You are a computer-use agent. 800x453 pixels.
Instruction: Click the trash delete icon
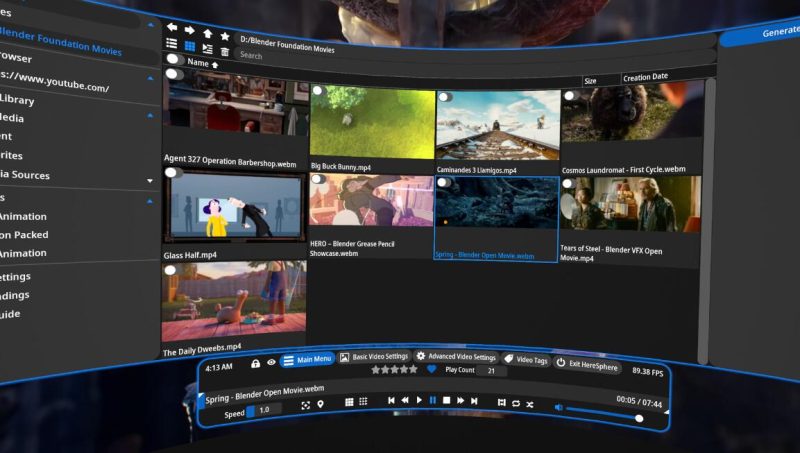click(224, 52)
